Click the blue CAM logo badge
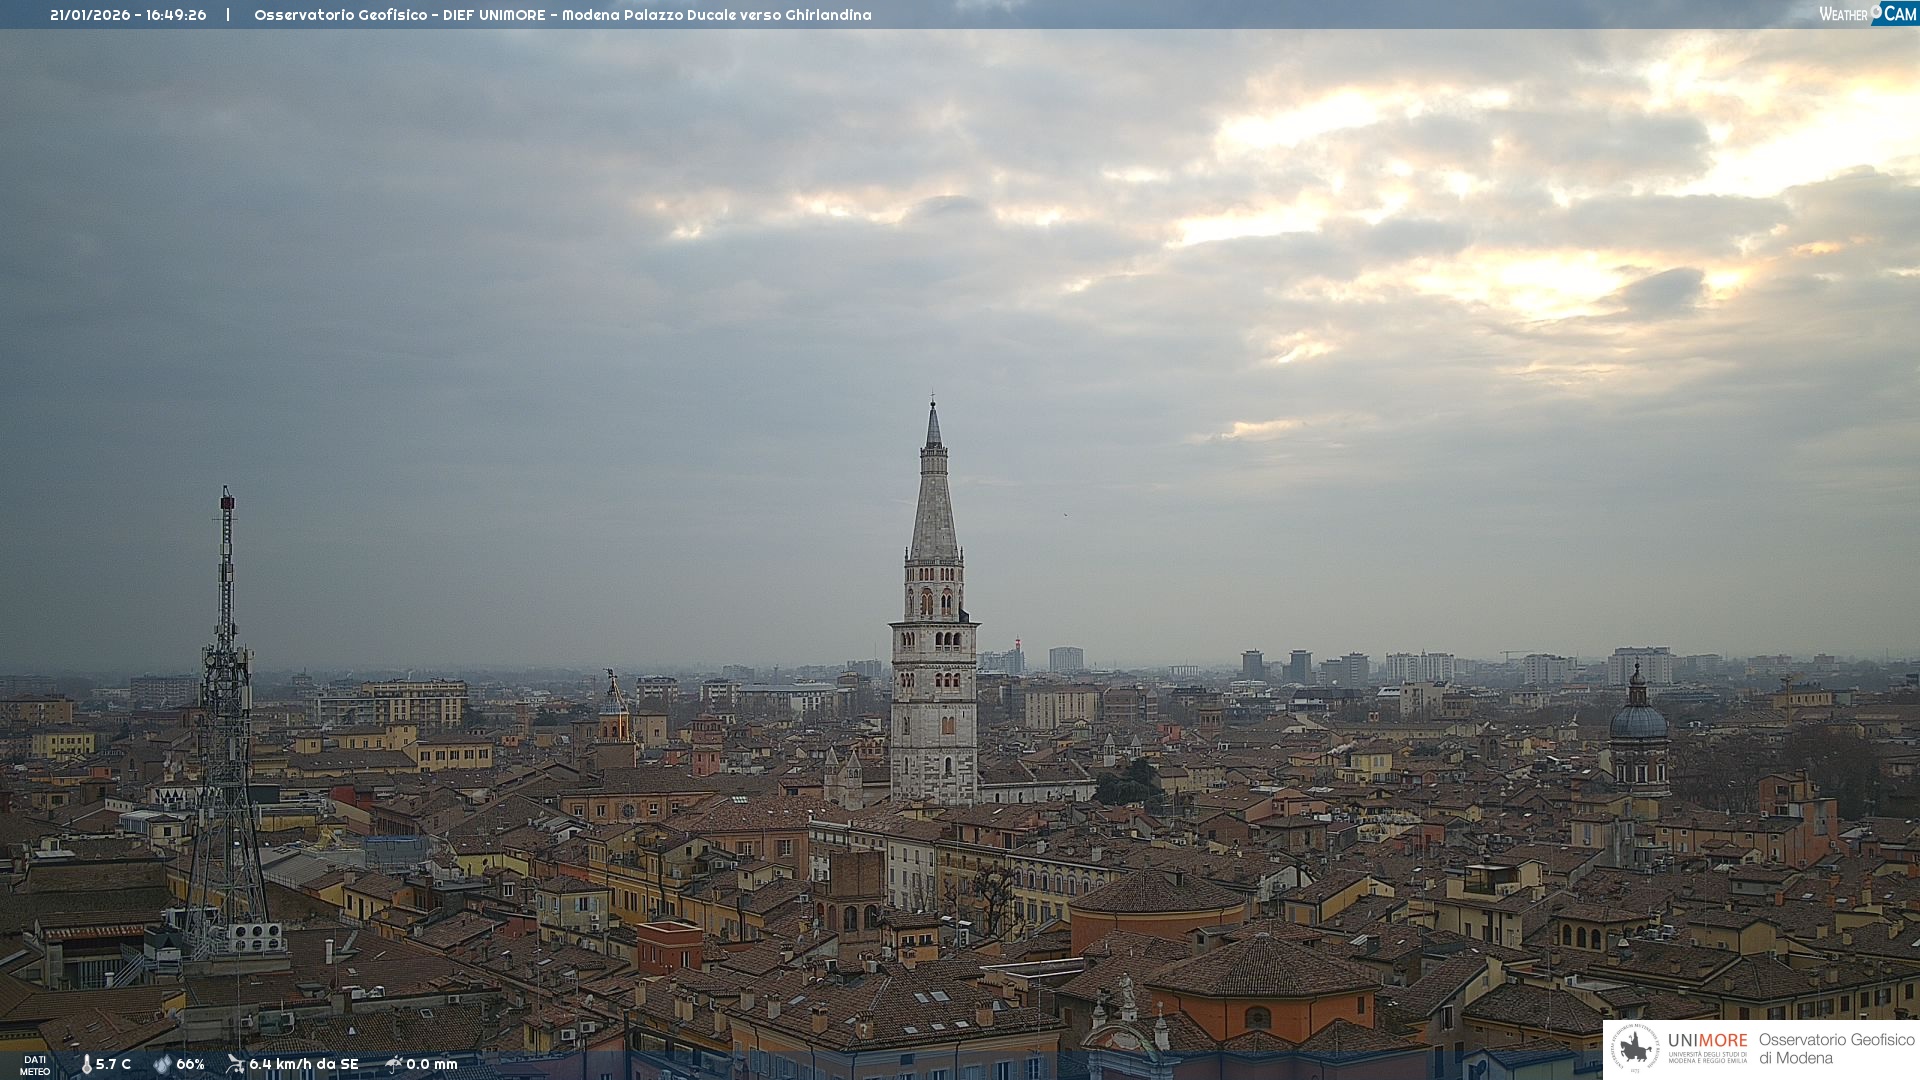The image size is (1920, 1080). [1898, 13]
